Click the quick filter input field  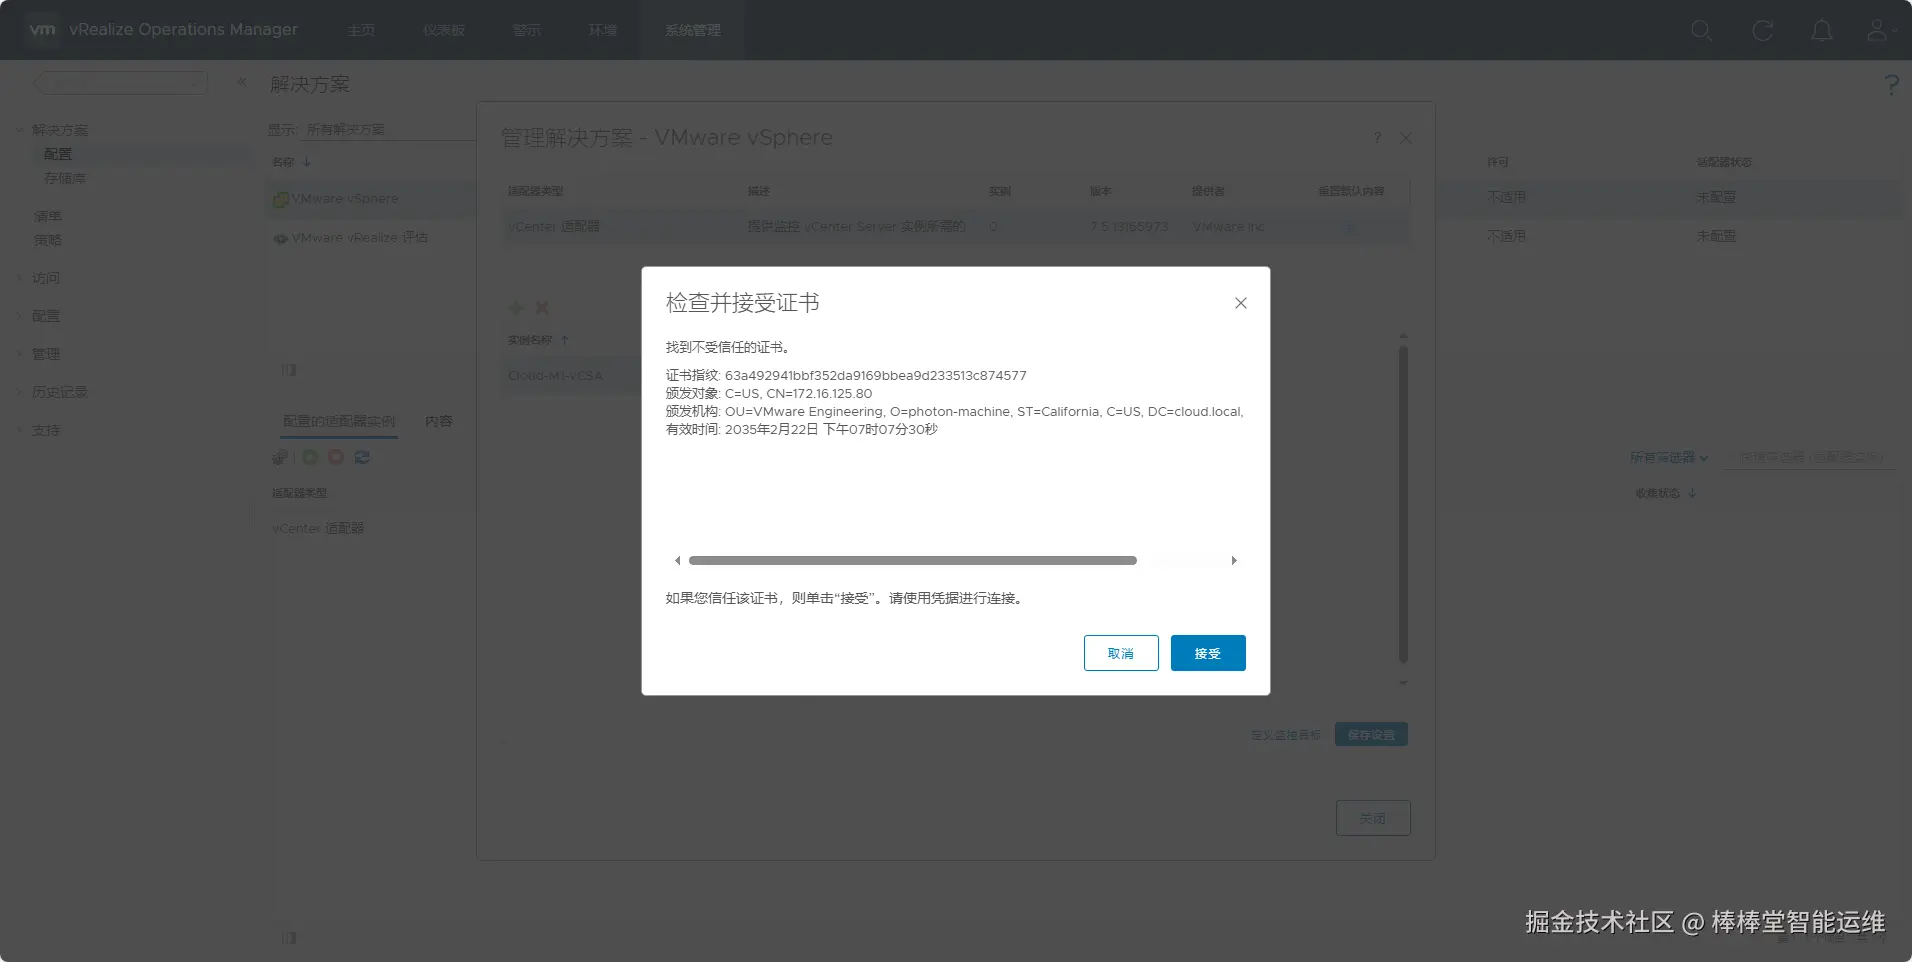point(1809,457)
